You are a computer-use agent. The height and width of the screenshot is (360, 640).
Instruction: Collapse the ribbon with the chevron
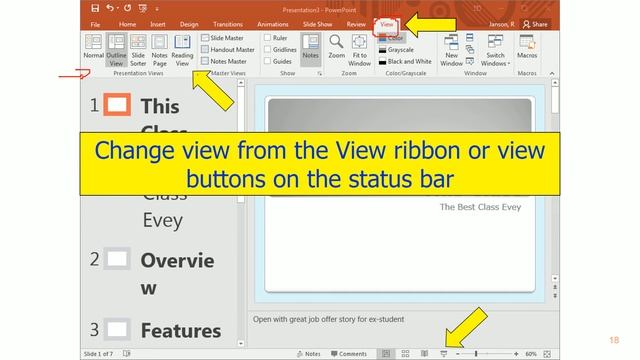click(x=552, y=73)
